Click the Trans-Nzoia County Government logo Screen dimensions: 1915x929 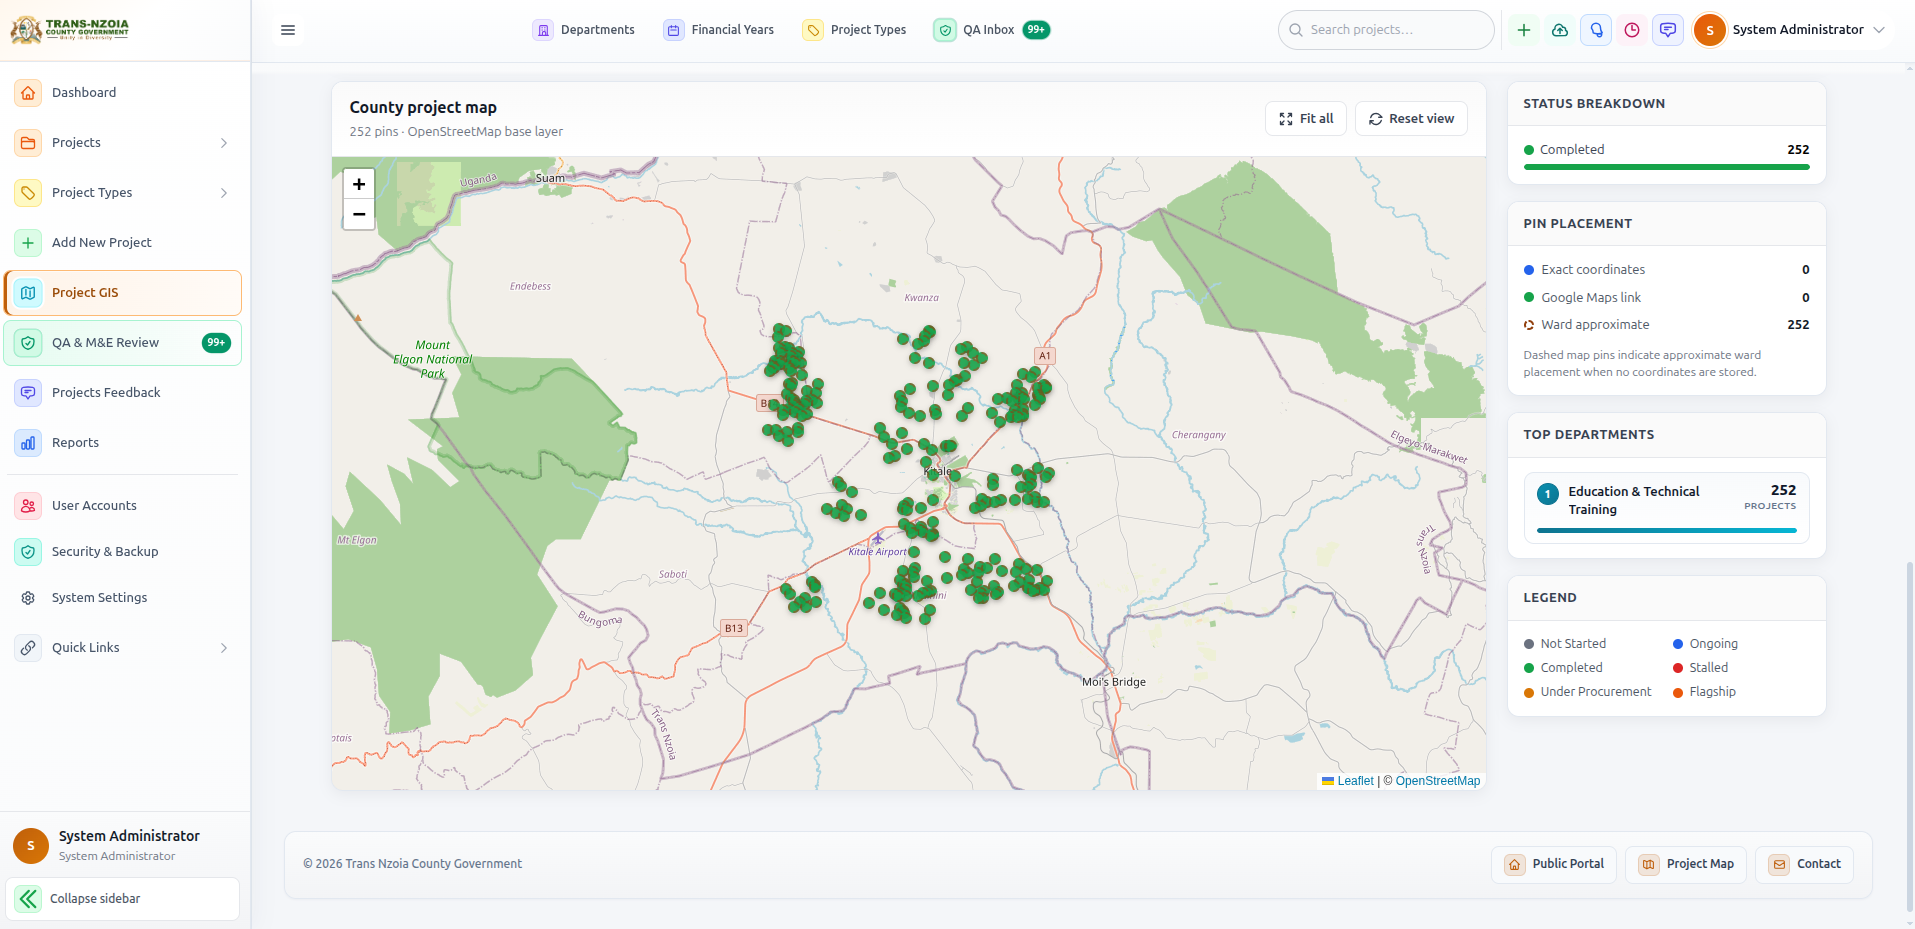[69, 30]
